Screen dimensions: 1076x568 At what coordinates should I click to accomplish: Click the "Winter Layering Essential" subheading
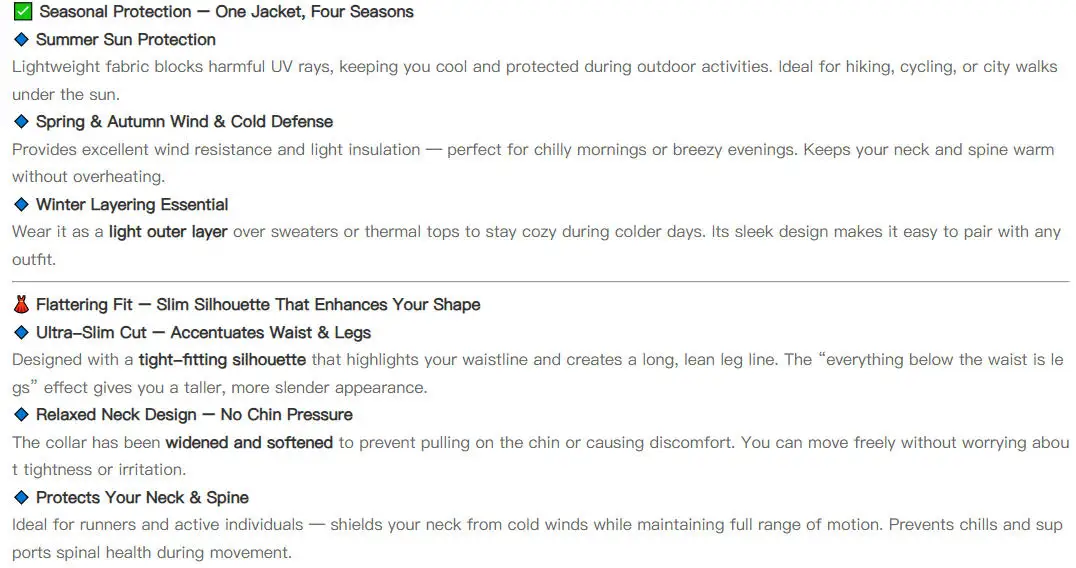click(x=132, y=205)
